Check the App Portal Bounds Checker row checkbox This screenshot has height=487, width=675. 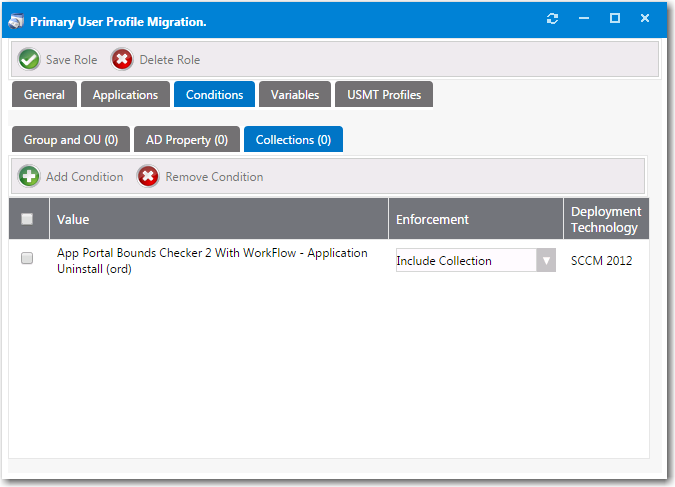click(27, 258)
